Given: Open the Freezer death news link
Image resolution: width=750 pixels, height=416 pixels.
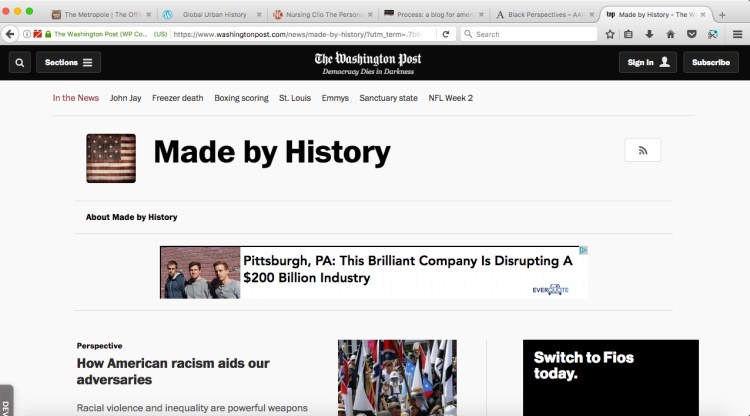Looking at the screenshot, I should (x=177, y=98).
